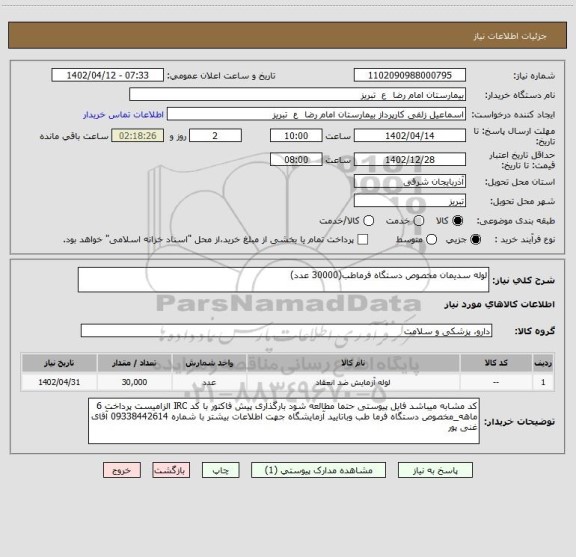Click the quantity cell 30,000
This screenshot has height=557, width=576.
(x=134, y=382)
